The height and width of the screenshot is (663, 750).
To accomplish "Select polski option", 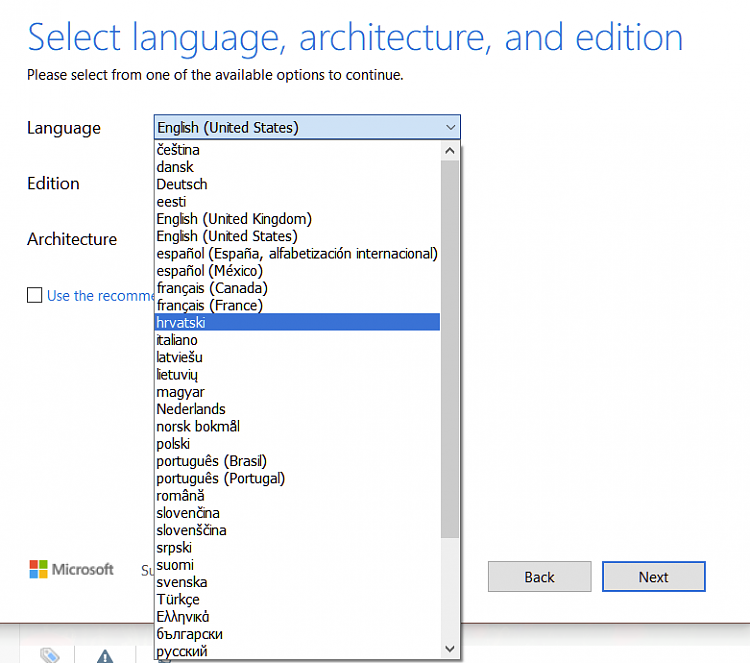I will point(298,443).
